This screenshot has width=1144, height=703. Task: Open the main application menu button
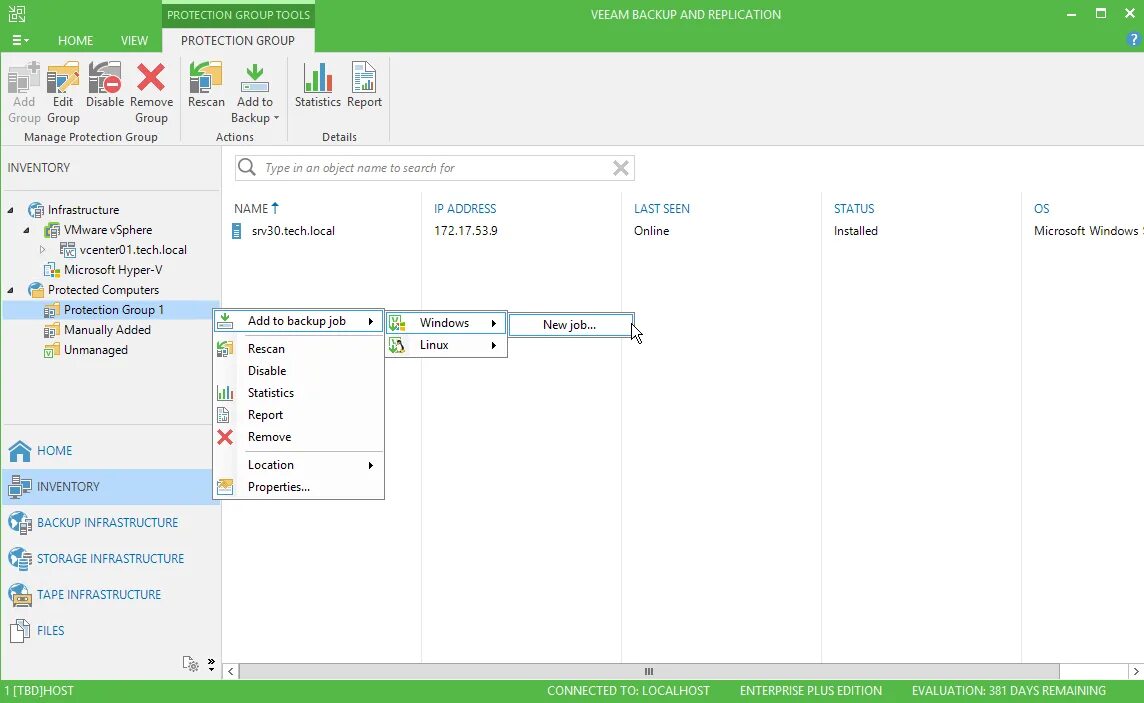[20, 40]
